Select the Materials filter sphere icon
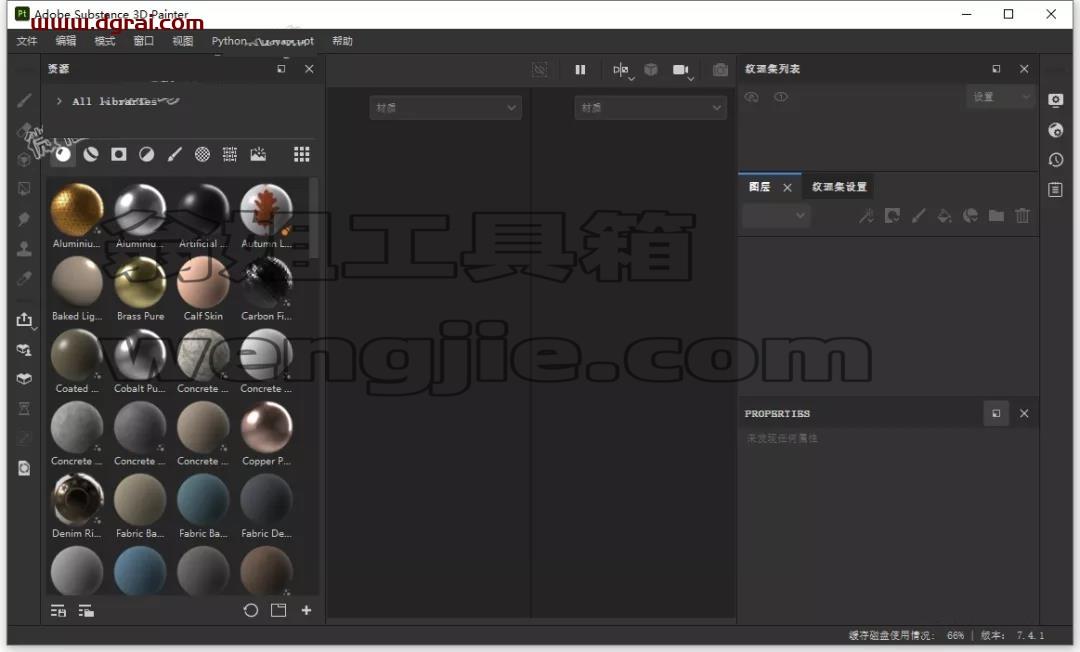This screenshot has height=652, width=1080. 63,154
